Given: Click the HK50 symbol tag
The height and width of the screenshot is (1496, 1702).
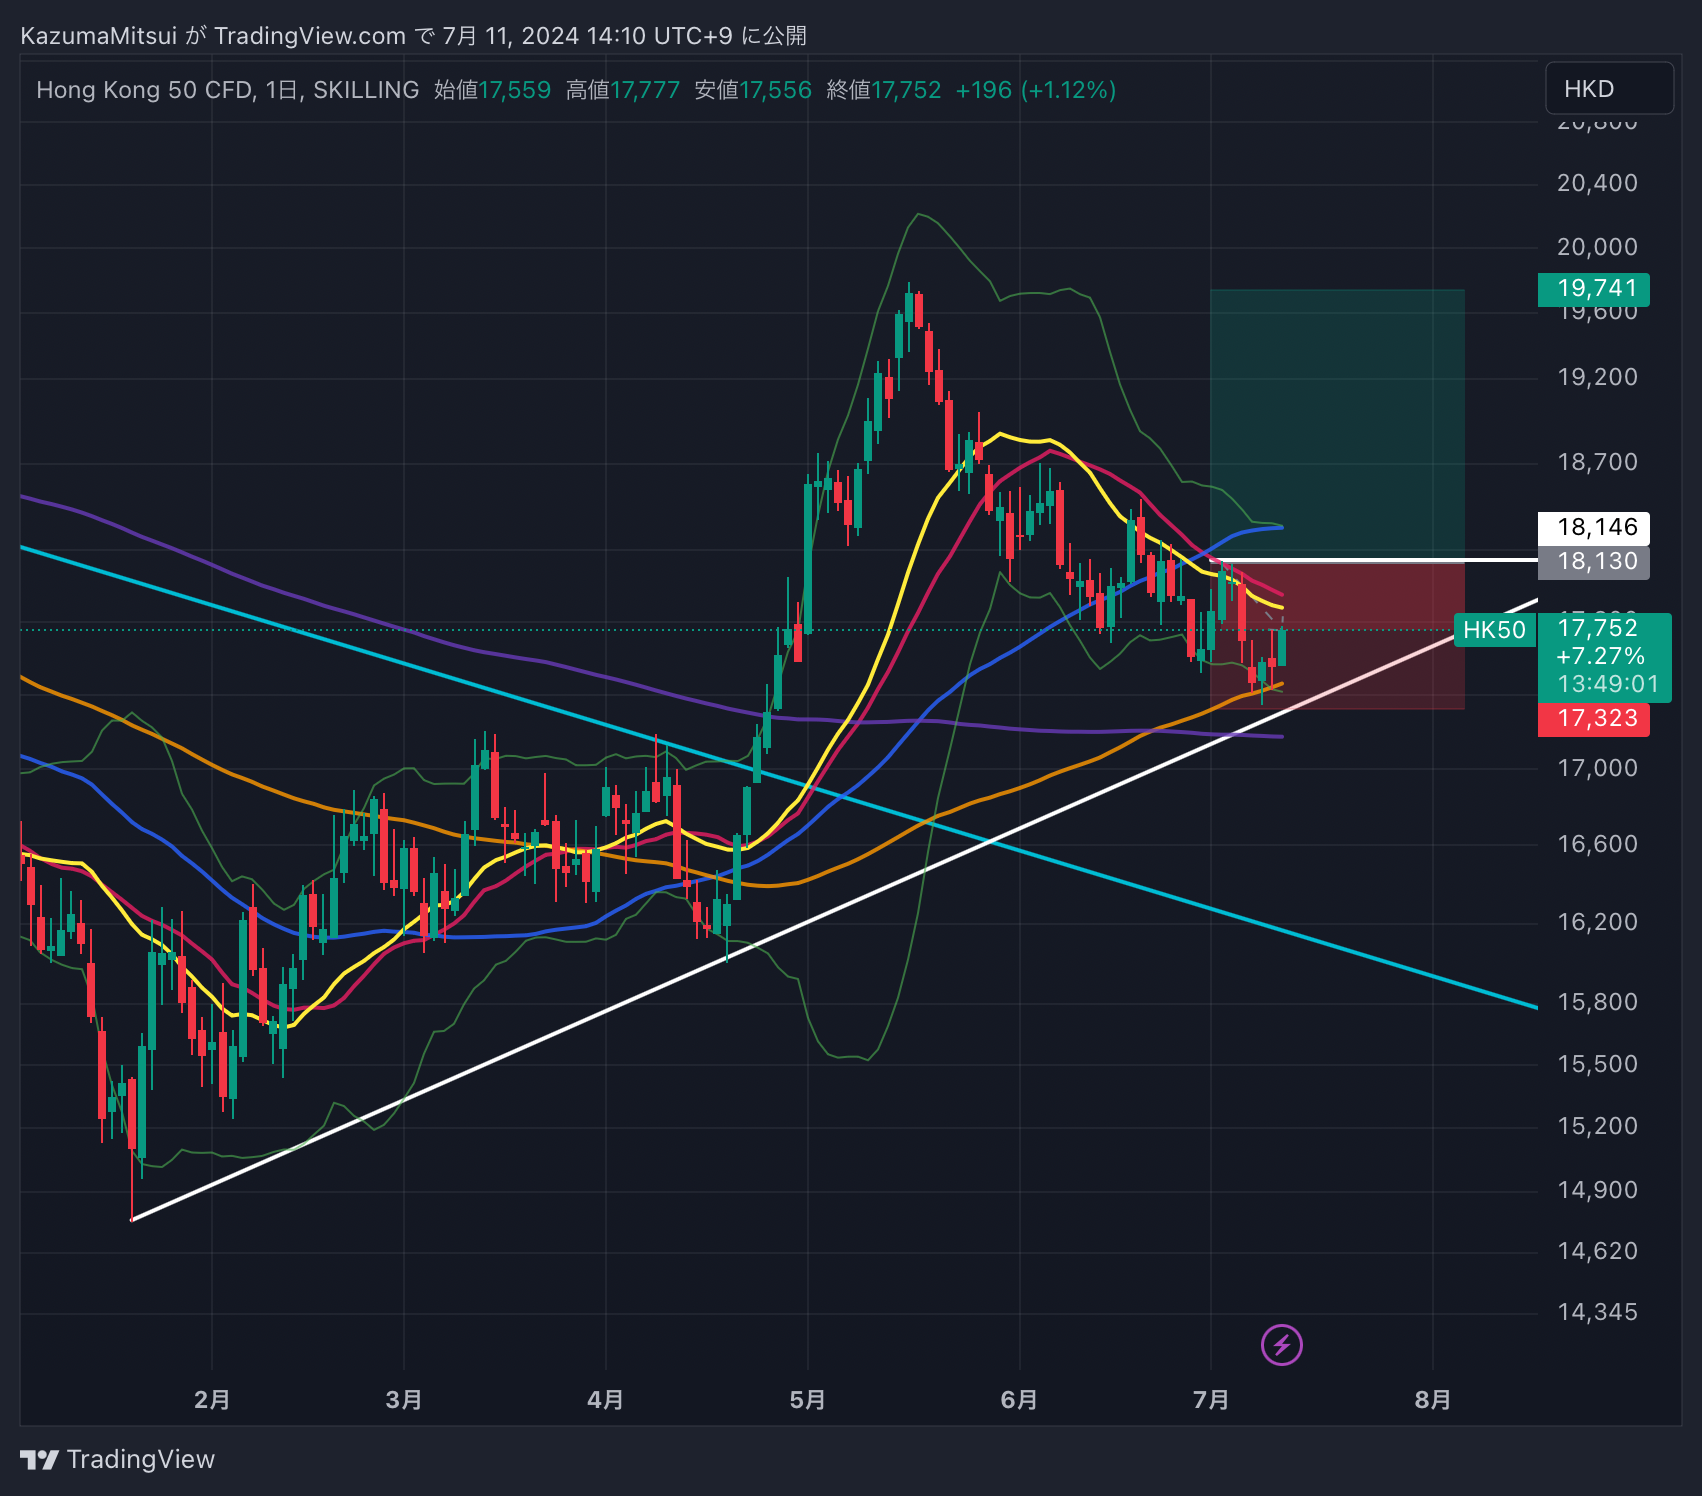Looking at the screenshot, I should tap(1494, 630).
